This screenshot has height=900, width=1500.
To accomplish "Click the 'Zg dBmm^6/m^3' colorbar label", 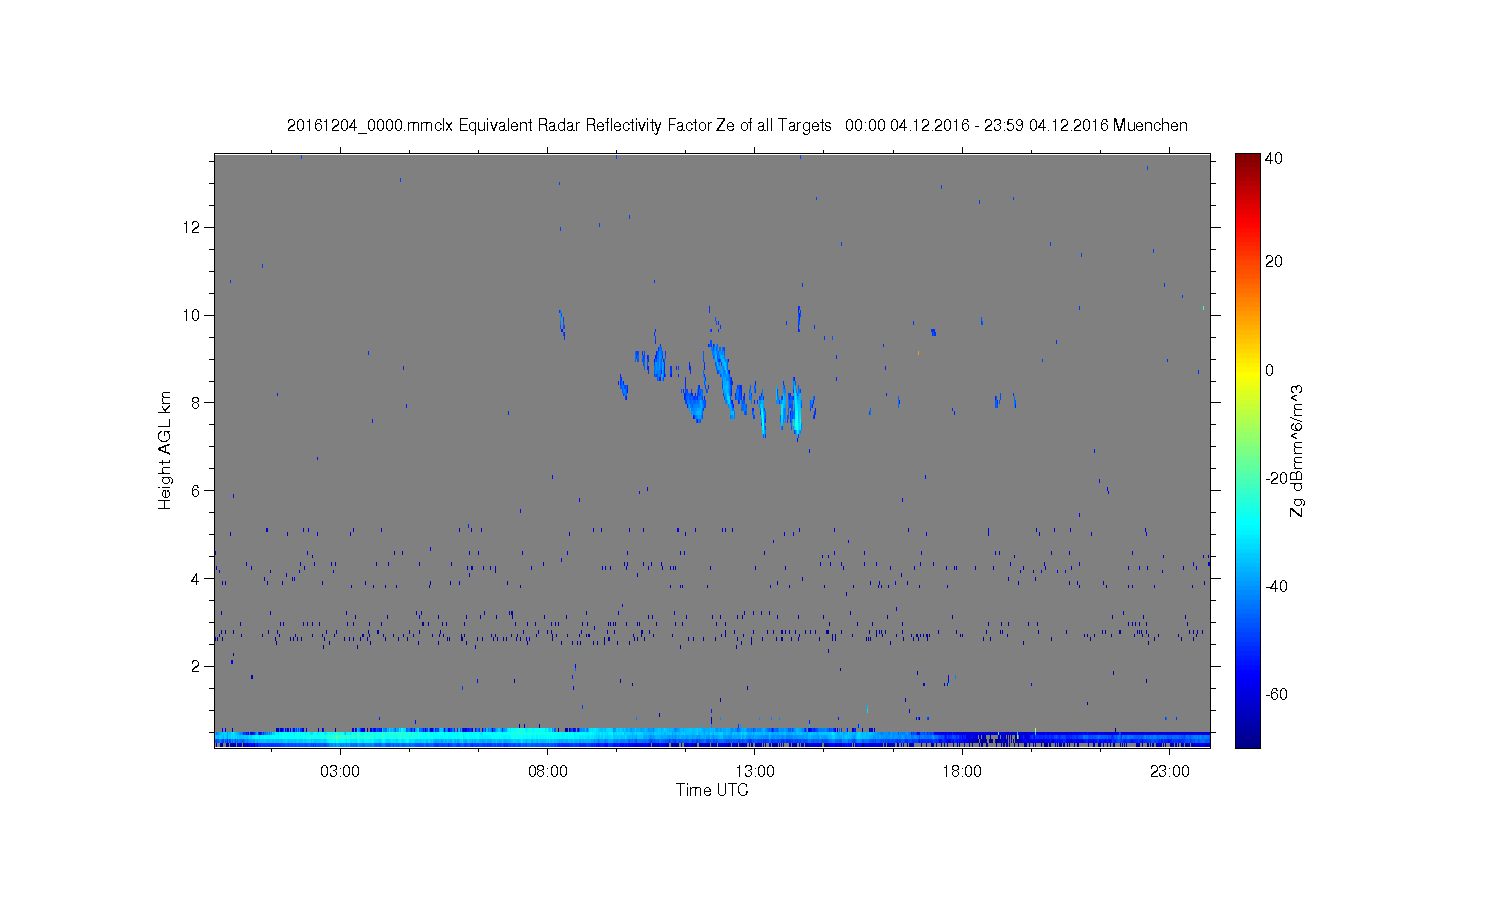I will (1296, 450).
